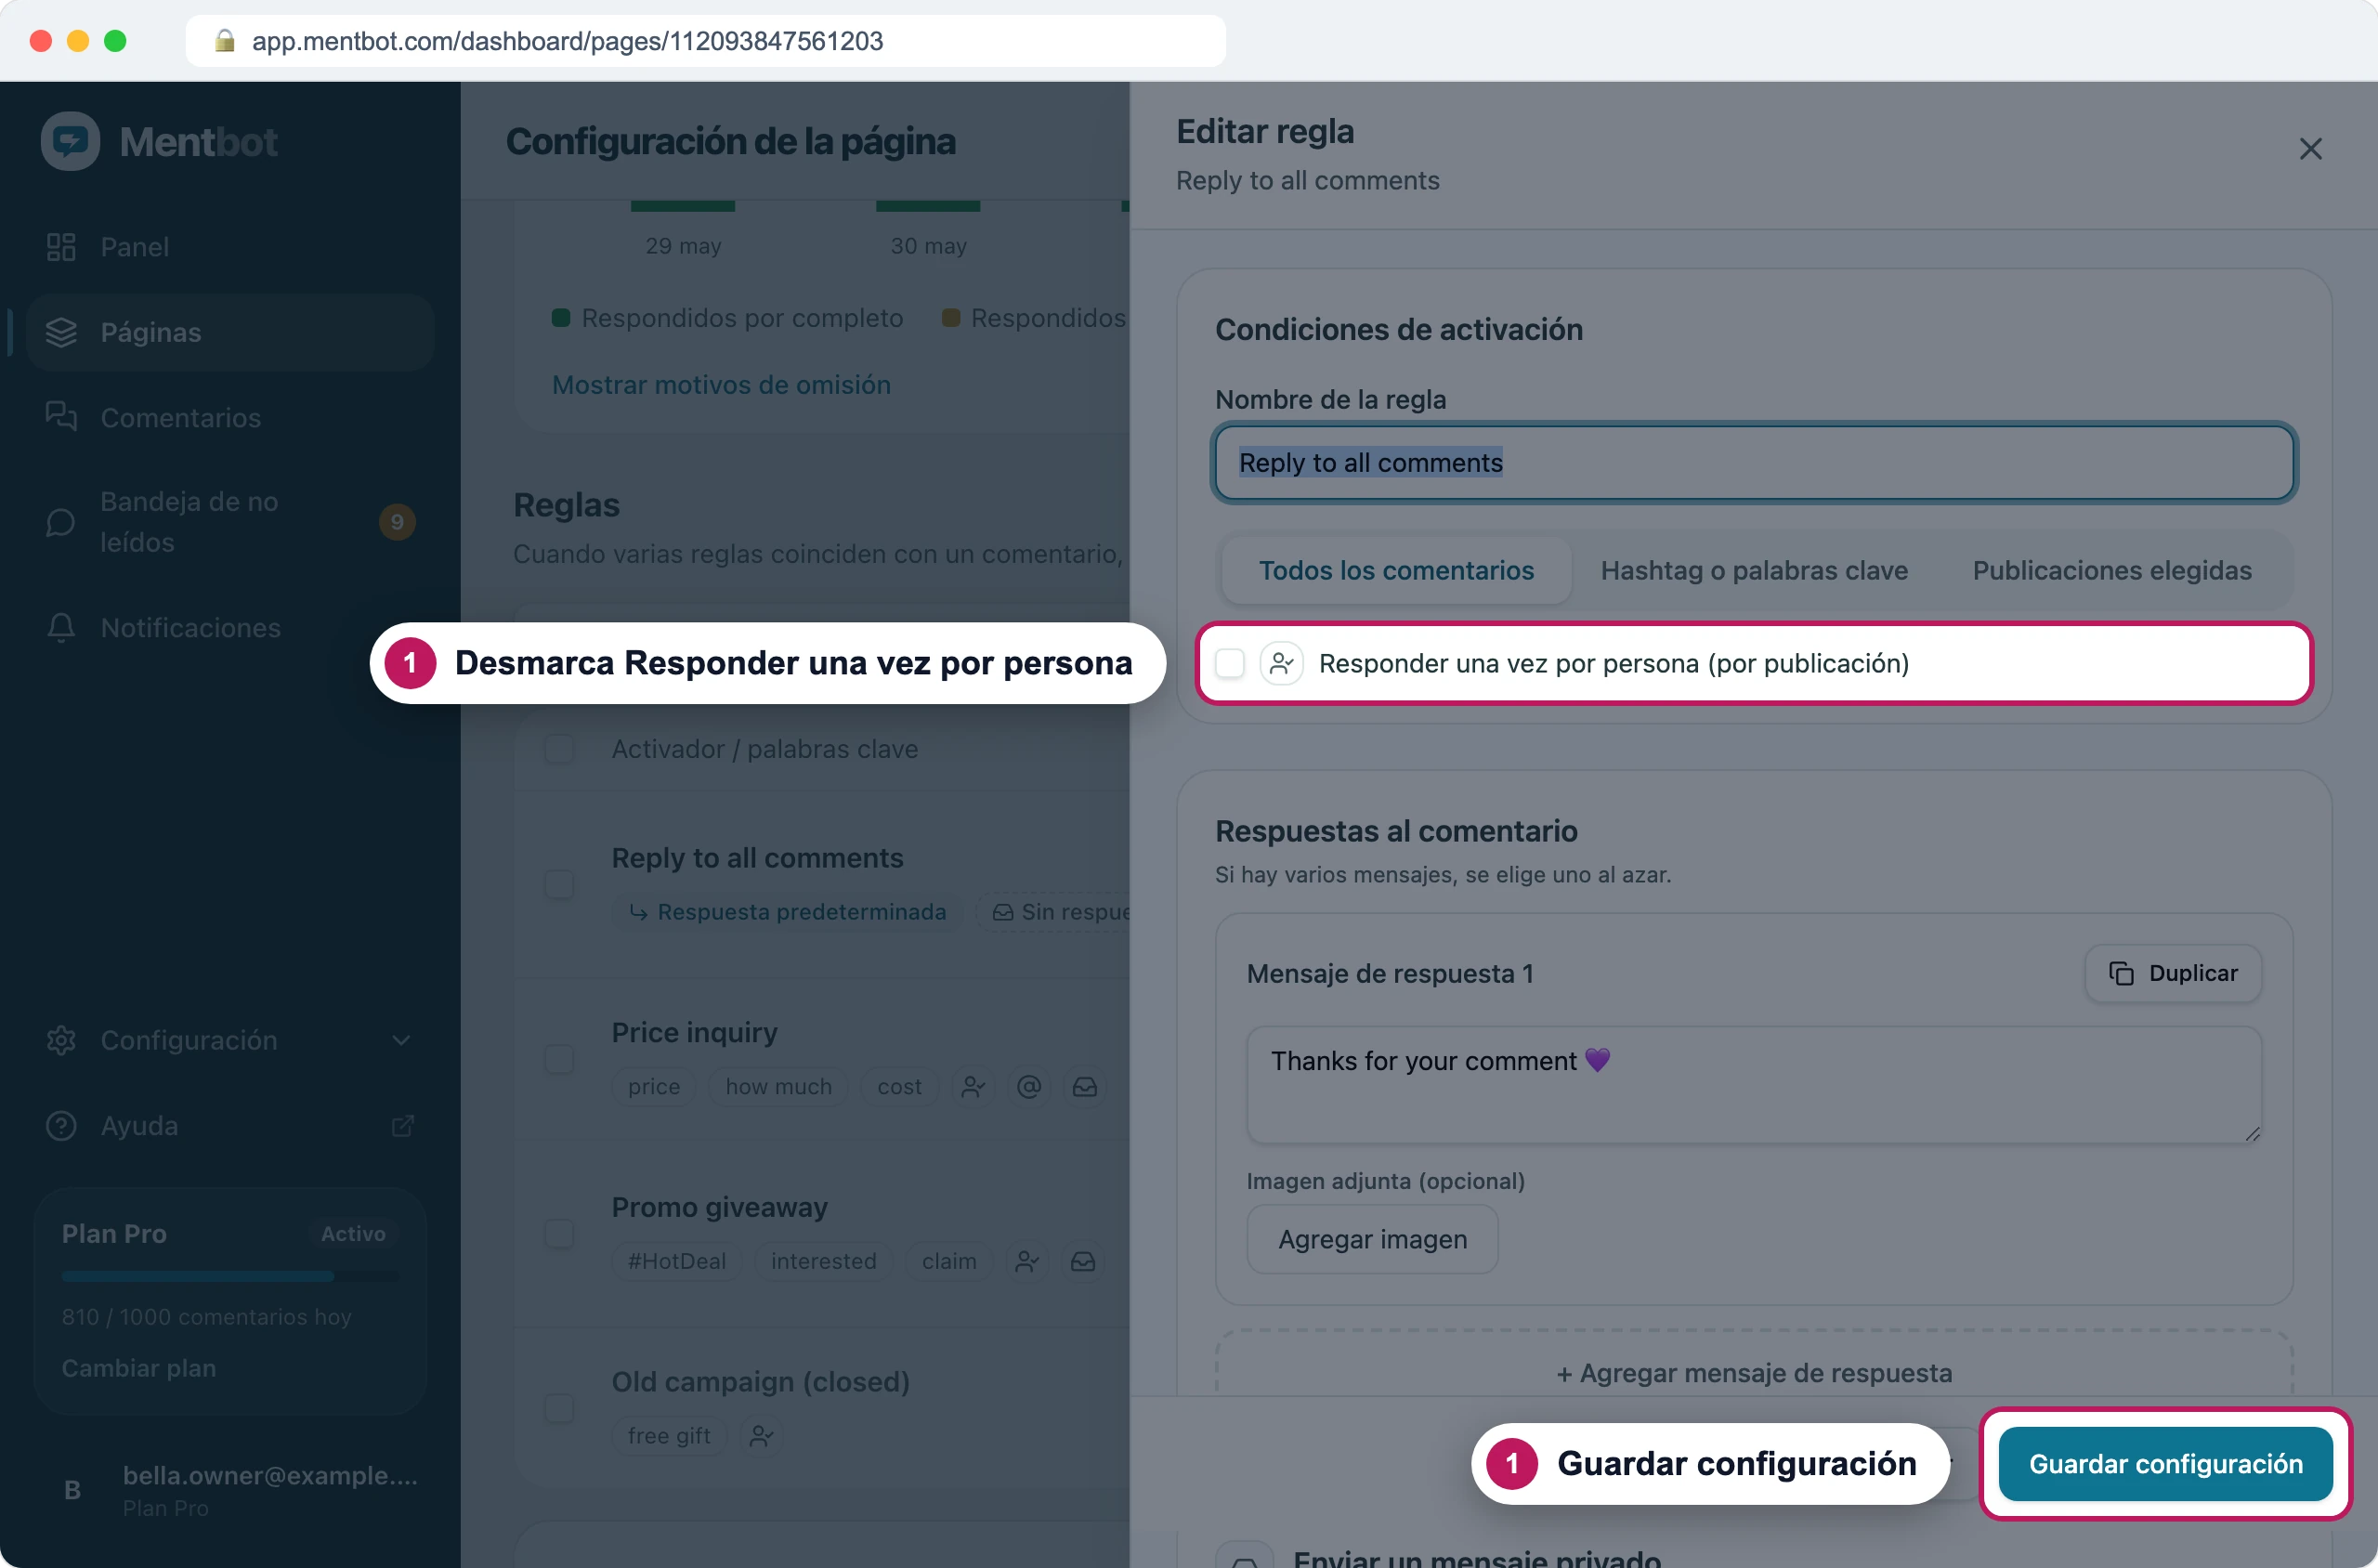Switch to Publicaciones elegidas tab
The height and width of the screenshot is (1568, 2378).
click(2112, 570)
